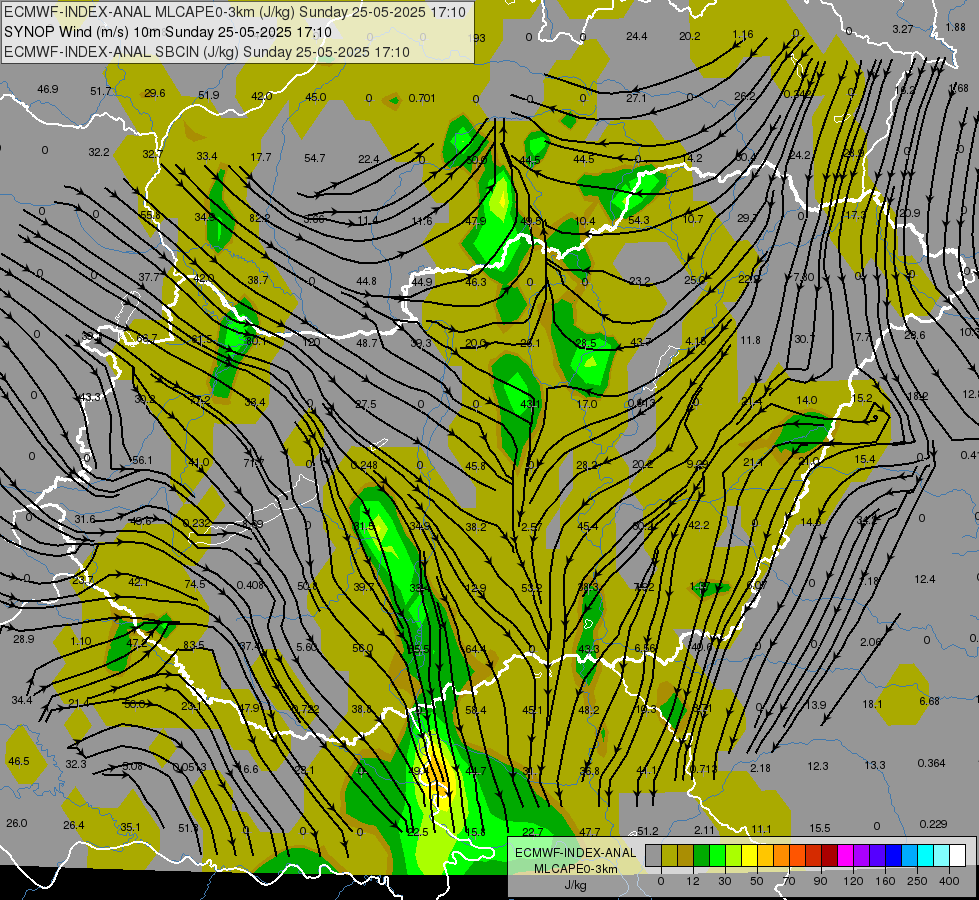Click the pure blue legend swatch
The height and width of the screenshot is (900, 979).
(x=893, y=855)
